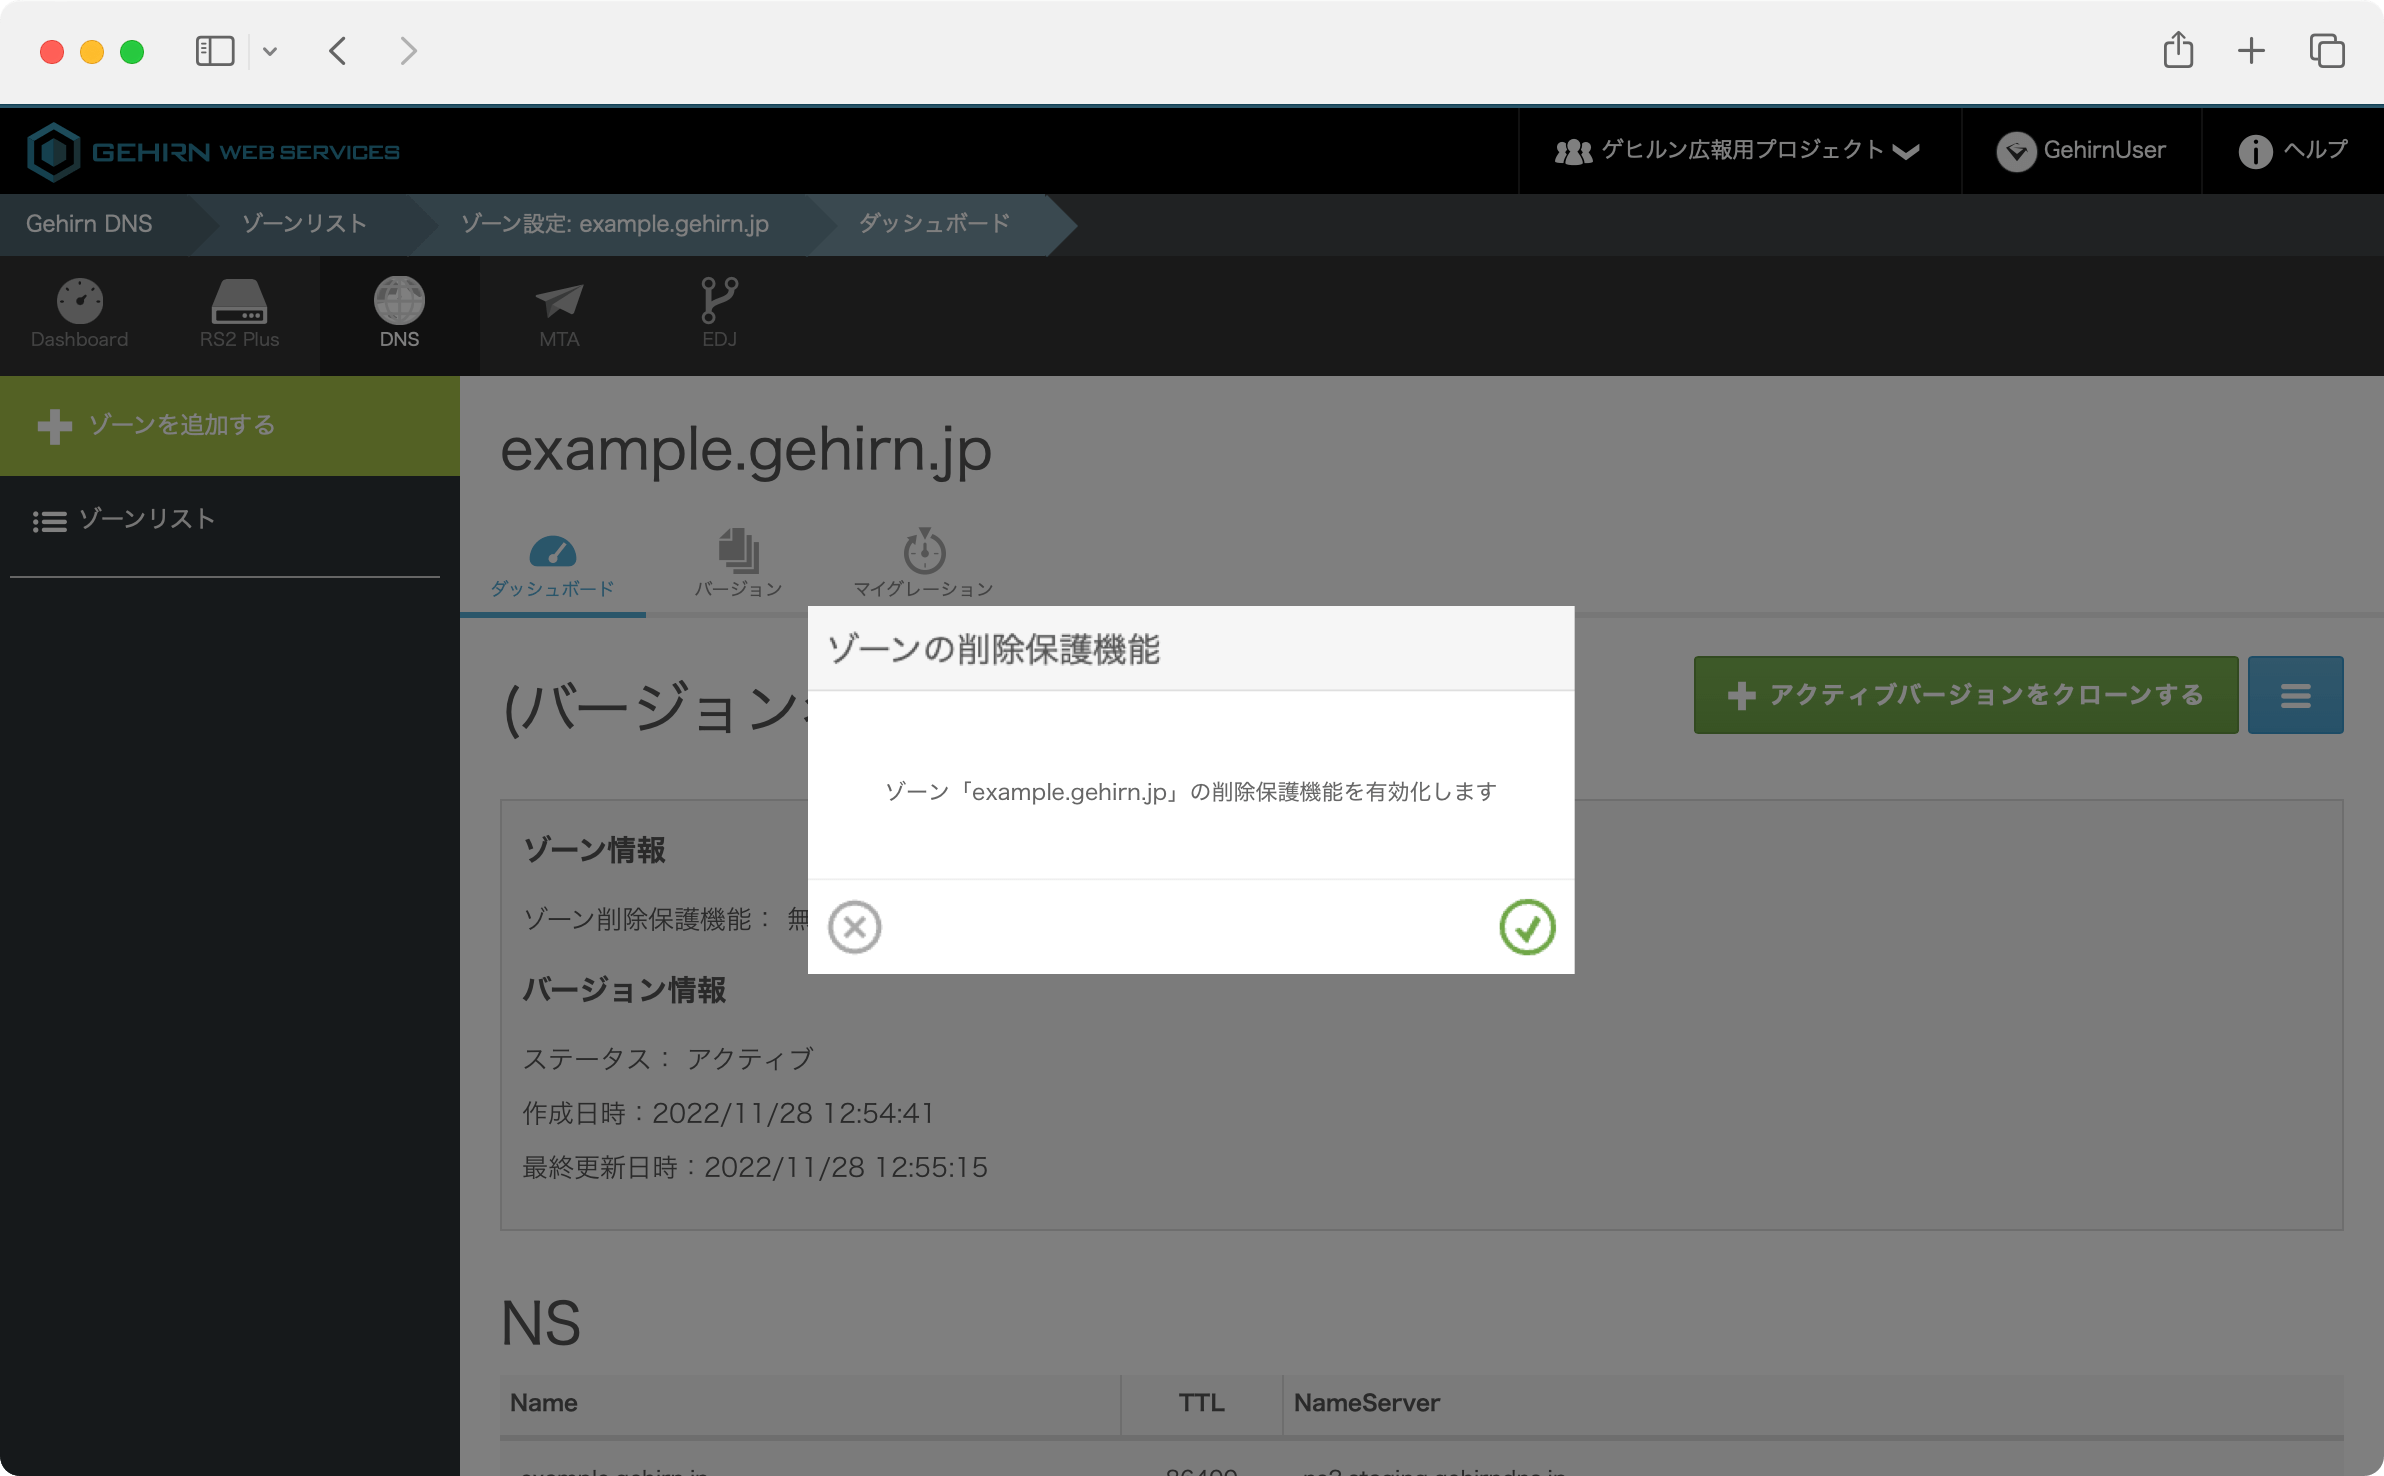Image resolution: width=2384 pixels, height=1476 pixels.
Task: Enable deletion protection with the green checkmark
Action: (1527, 927)
